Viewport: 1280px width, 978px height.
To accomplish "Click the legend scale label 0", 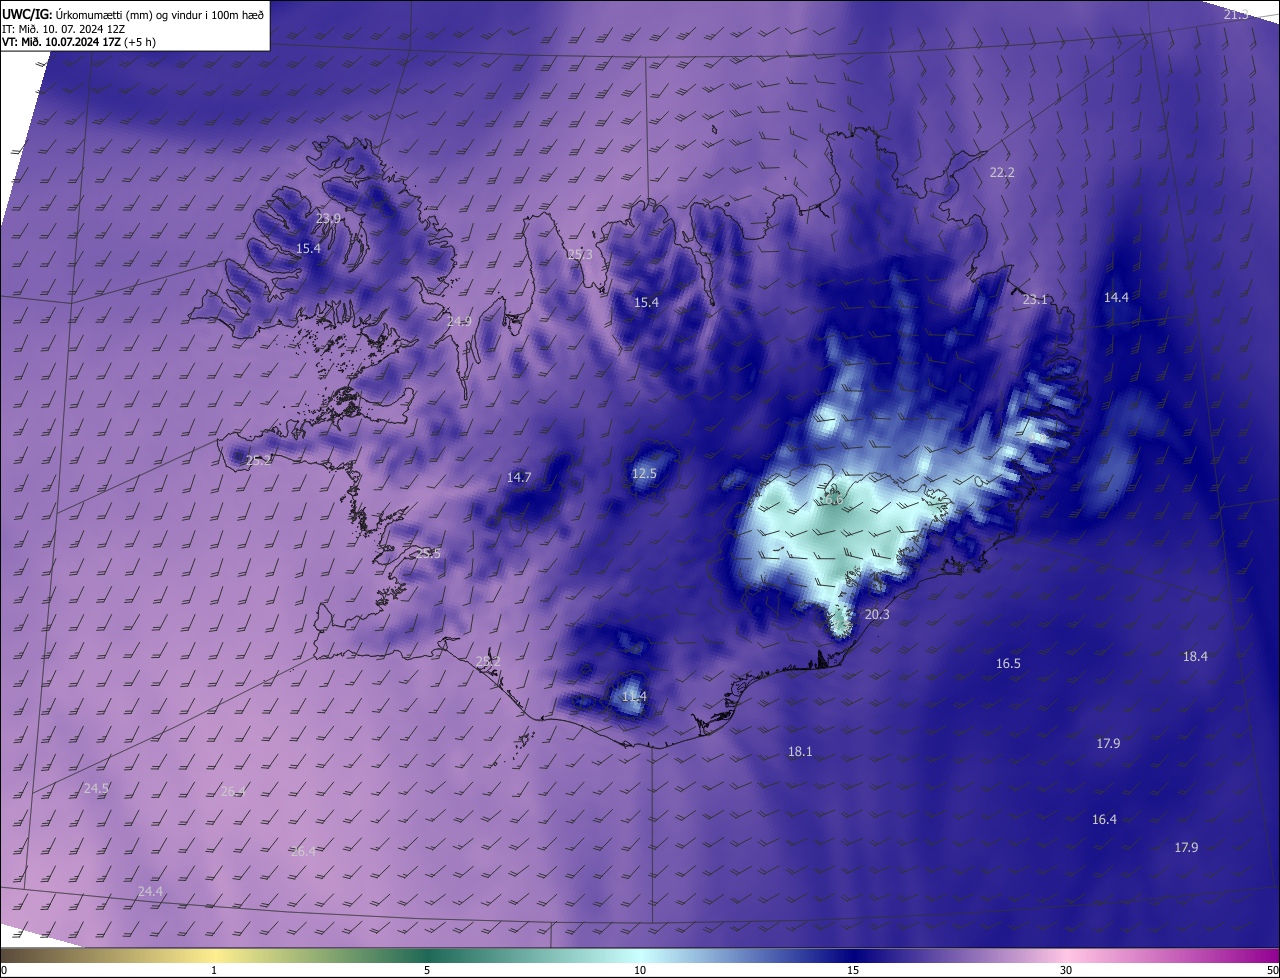I will point(4,970).
